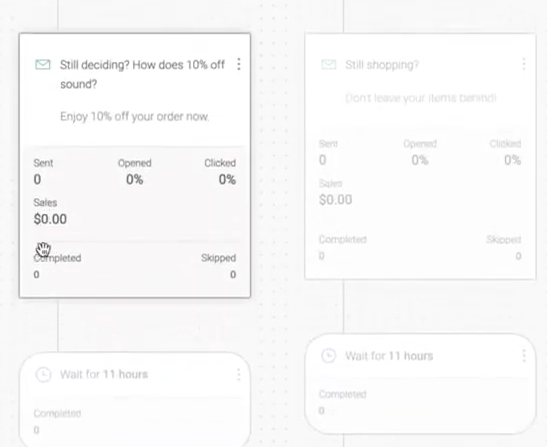Click Skipped count on 'Still deciding?' card
Image resolution: width=547 pixels, height=447 pixels.
[233, 275]
